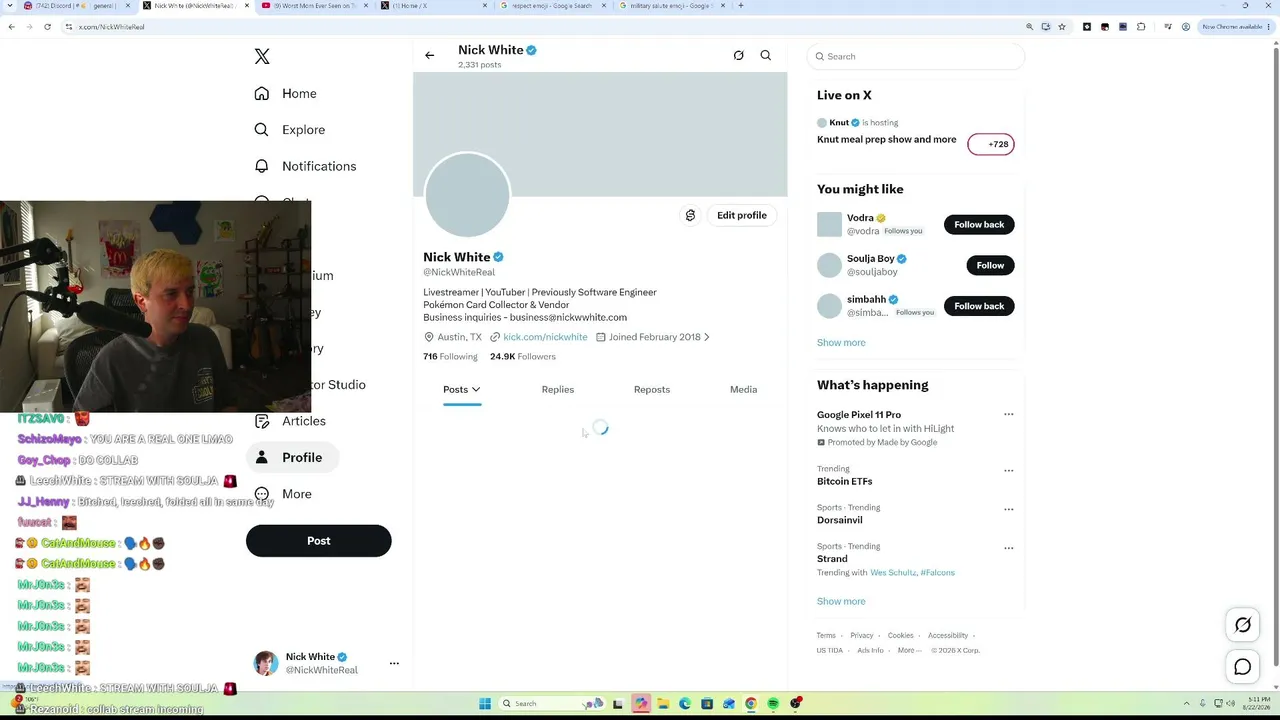Click Show more under You might like
This screenshot has height=720, width=1280.
(841, 343)
